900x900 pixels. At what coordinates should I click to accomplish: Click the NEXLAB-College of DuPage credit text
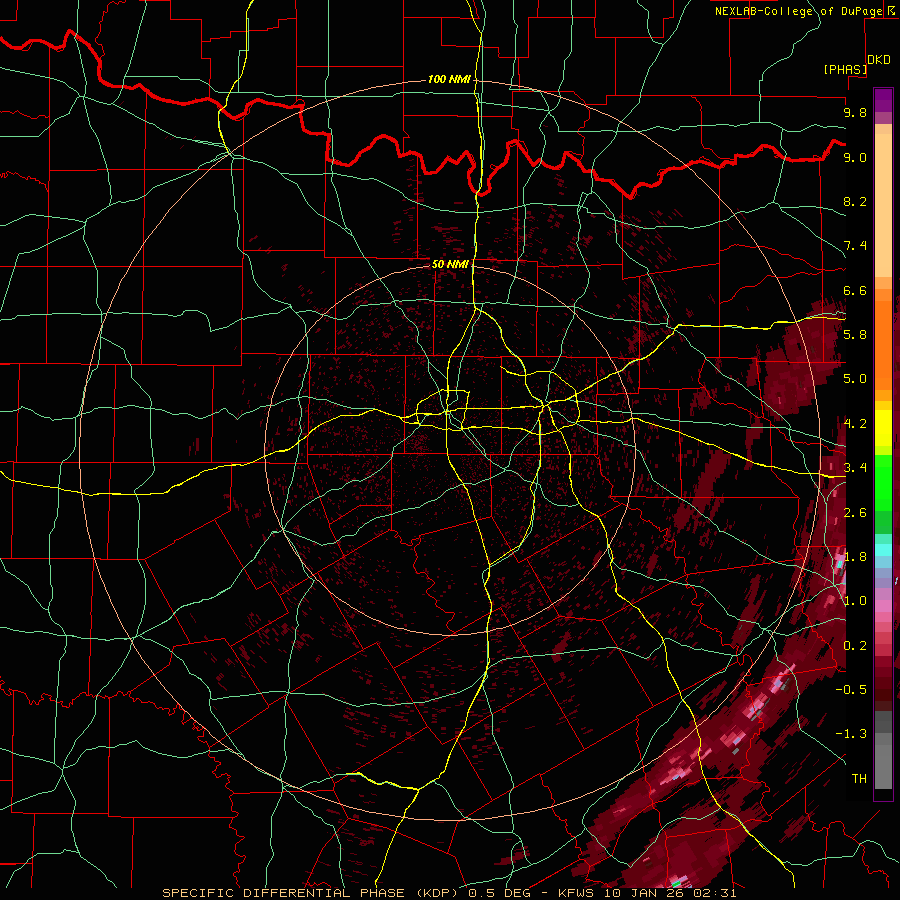click(798, 11)
